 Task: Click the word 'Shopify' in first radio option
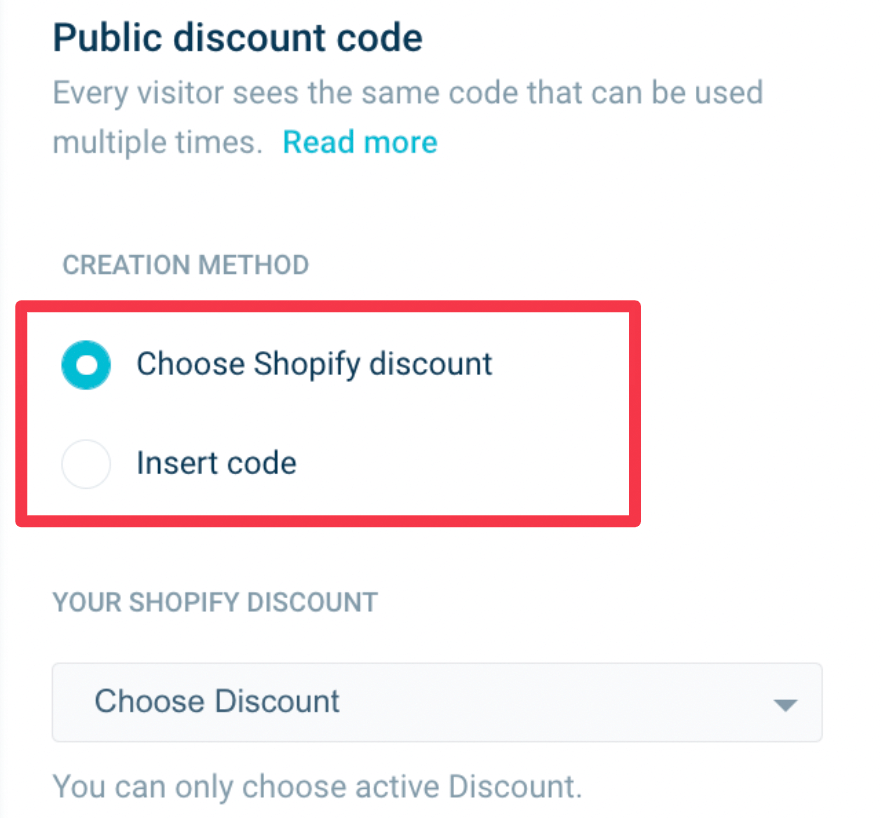point(307,364)
